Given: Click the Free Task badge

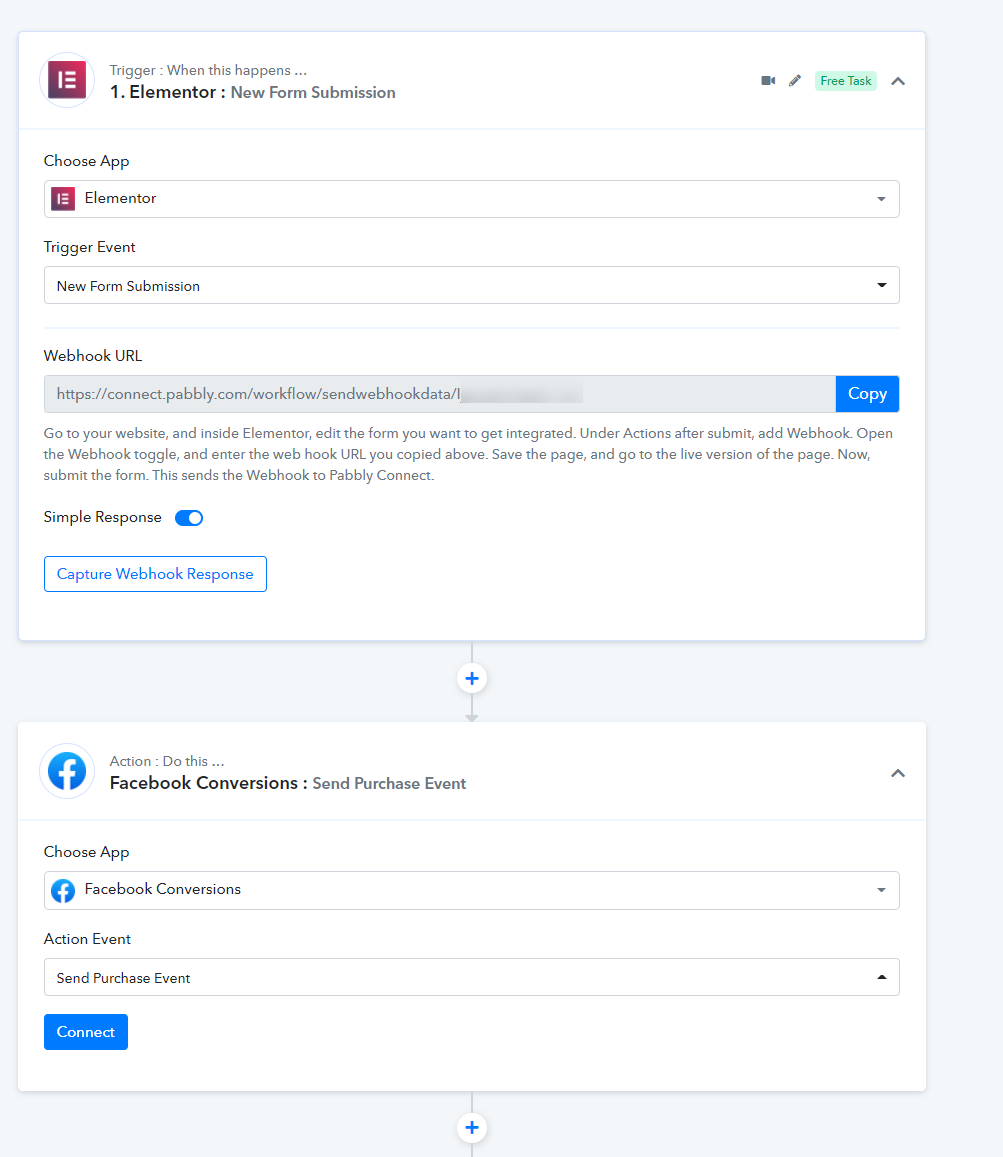Looking at the screenshot, I should click(x=846, y=80).
